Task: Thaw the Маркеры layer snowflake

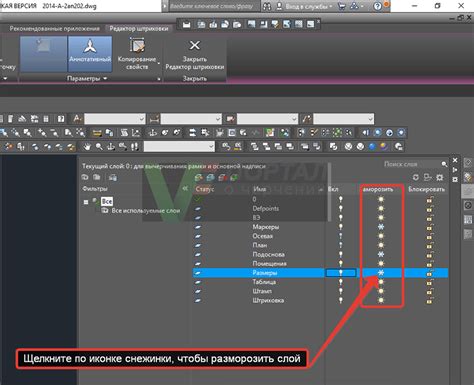Action: (381, 227)
